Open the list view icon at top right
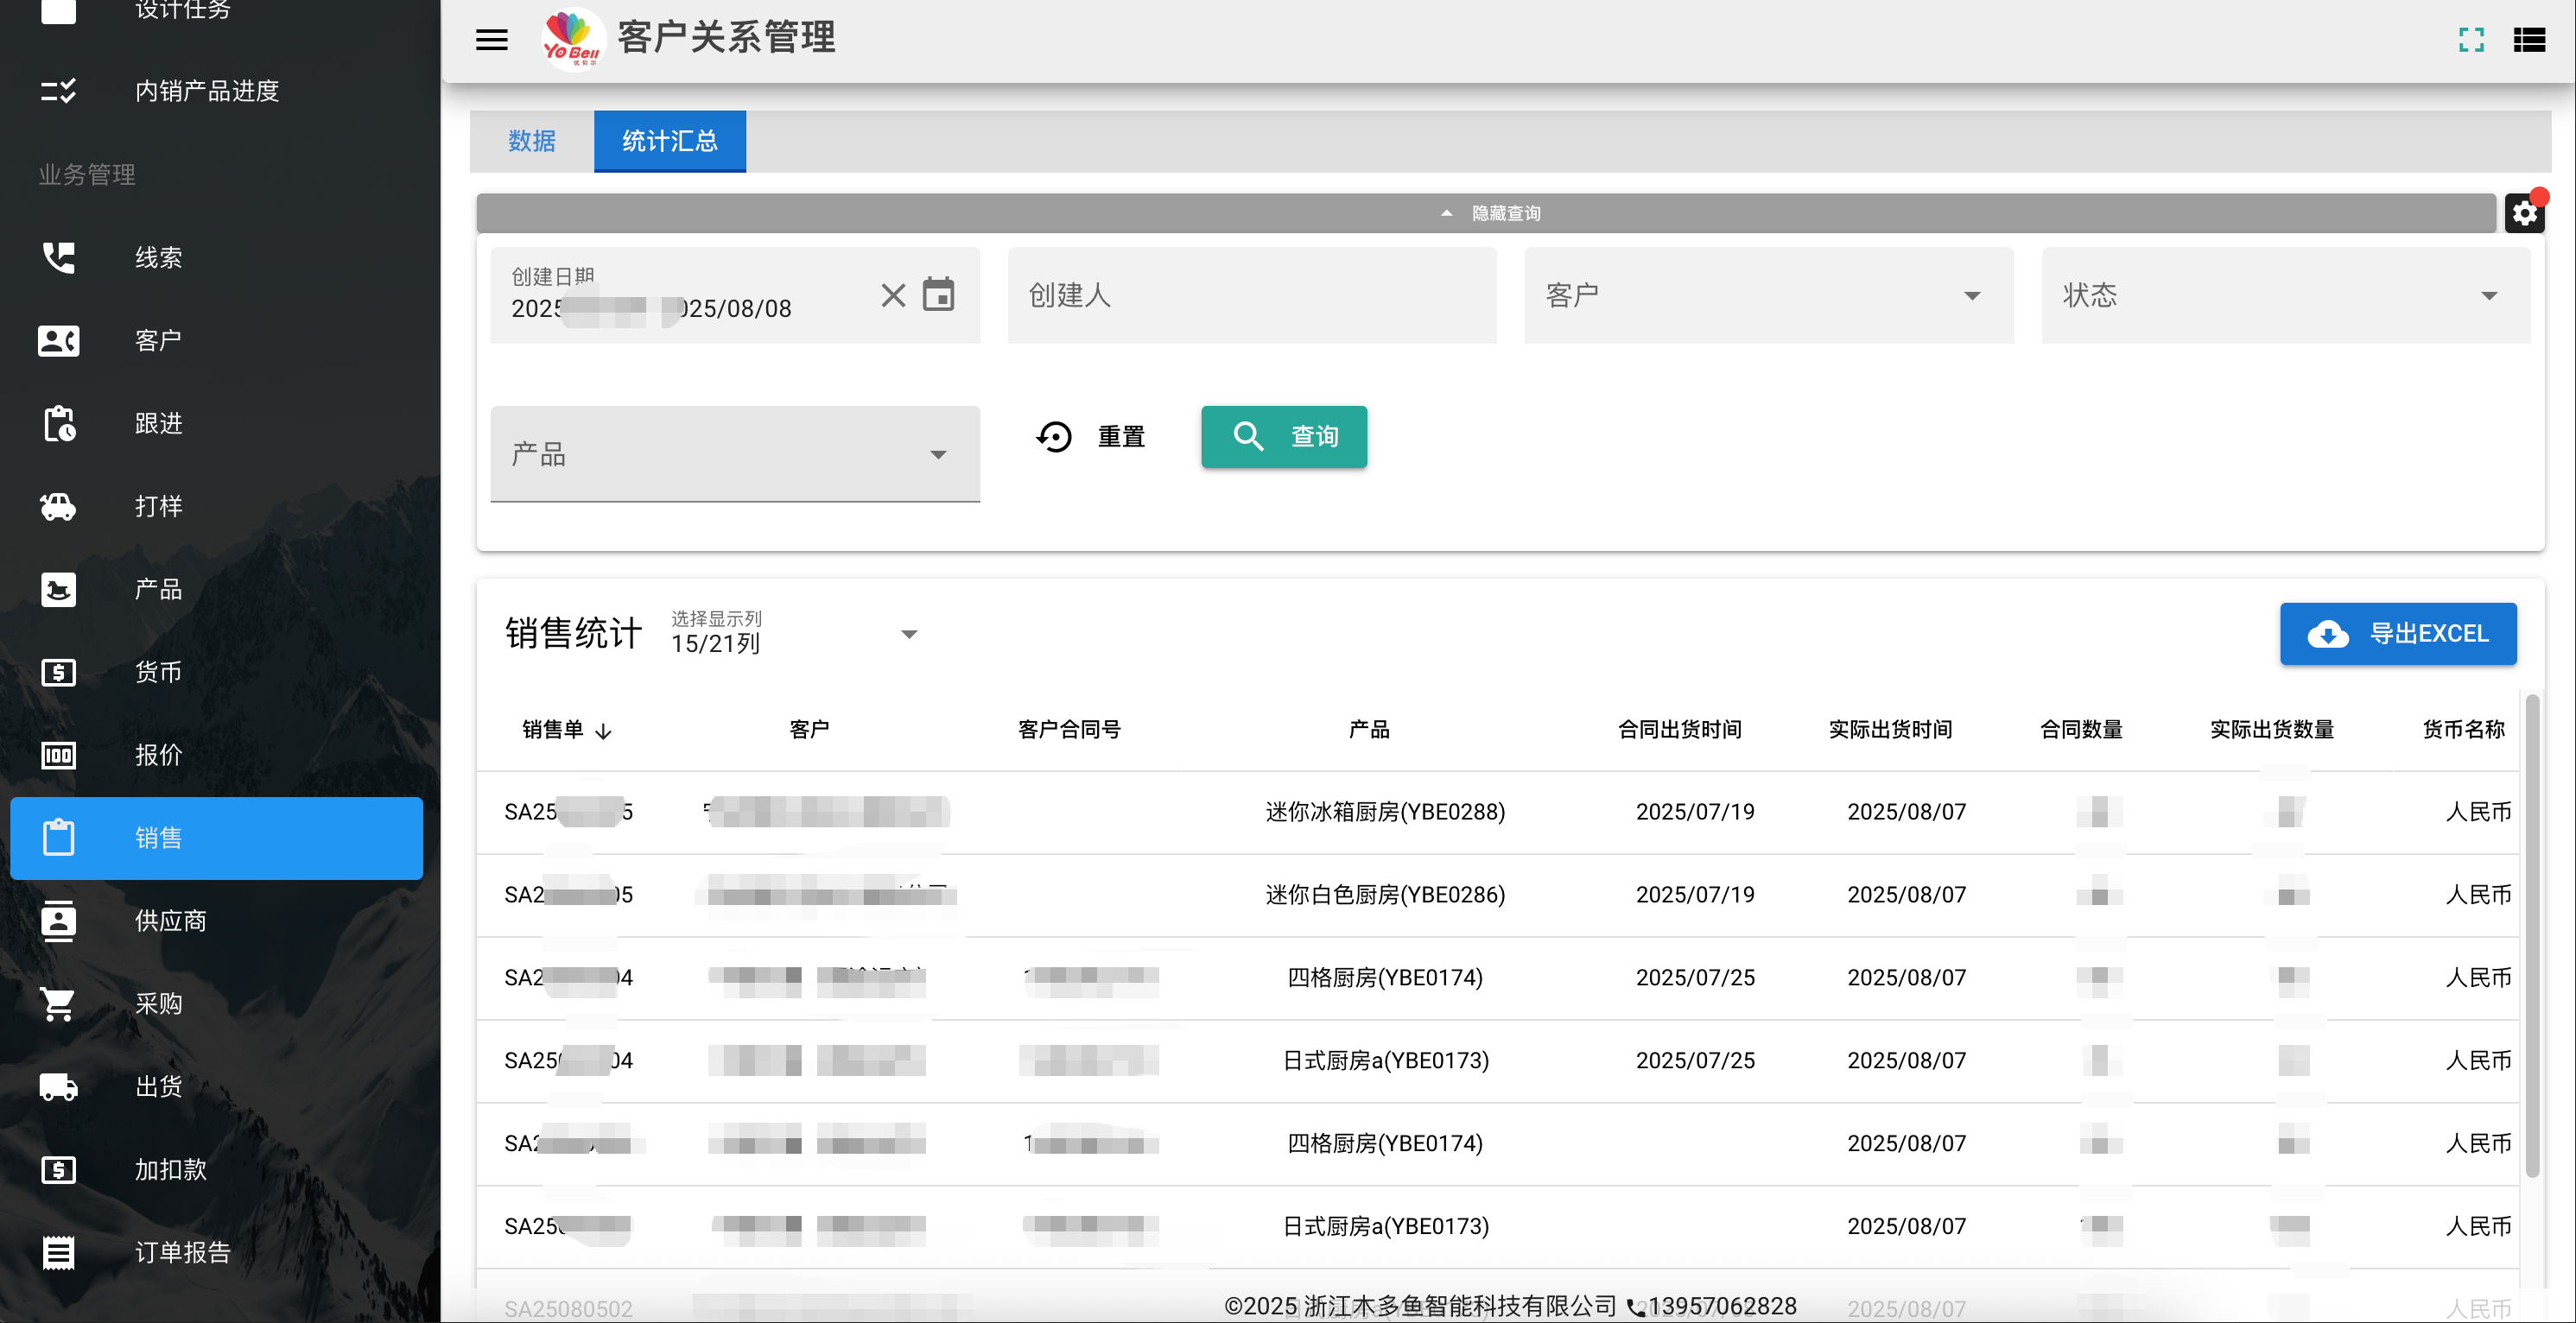The width and height of the screenshot is (2576, 1323). pos(2529,40)
